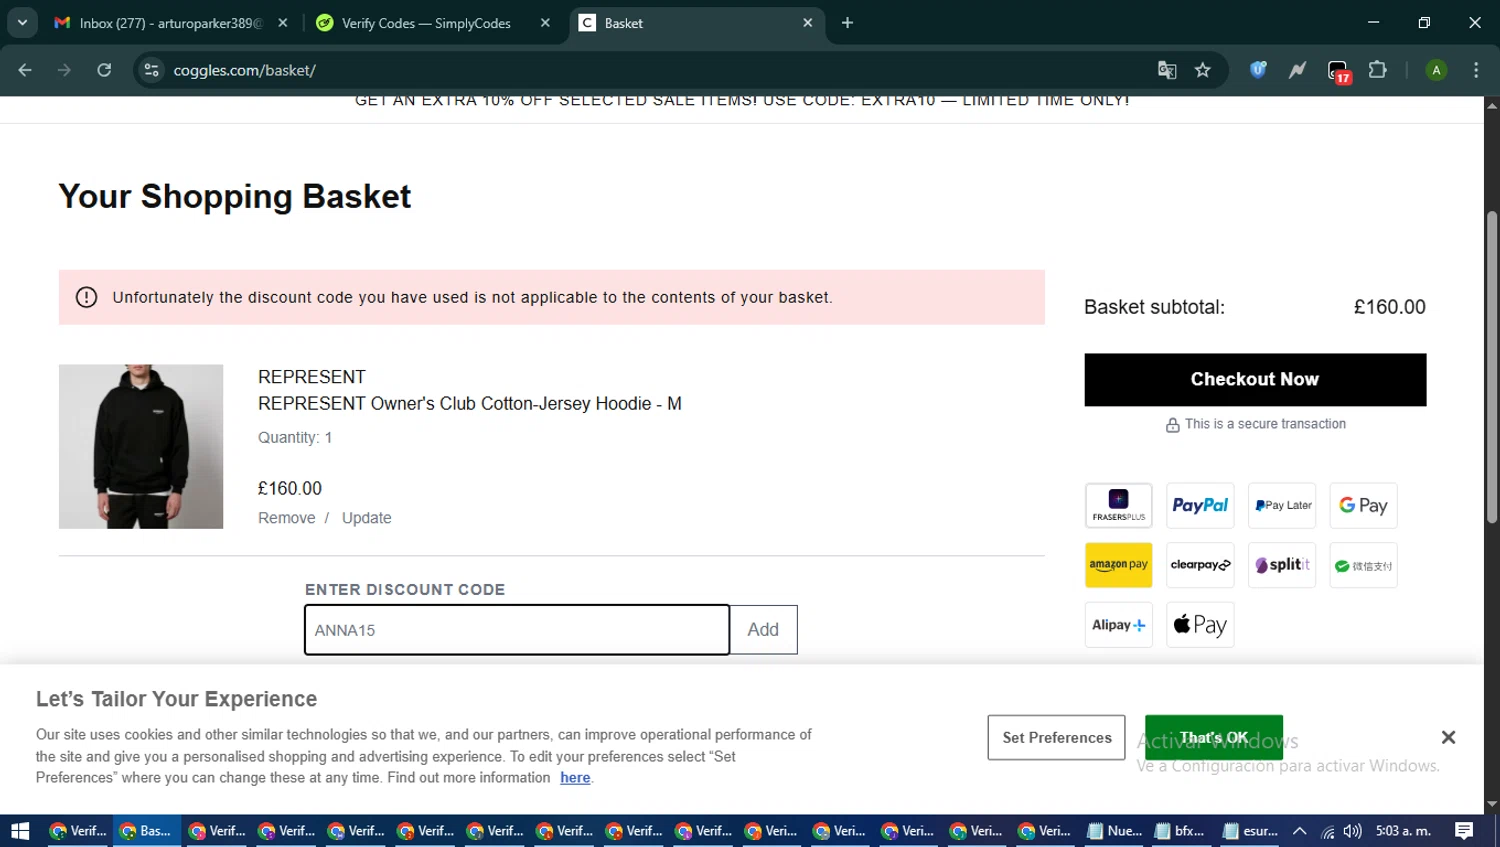This screenshot has width=1500, height=847.
Task: Open the translate page icon
Action: [1167, 70]
